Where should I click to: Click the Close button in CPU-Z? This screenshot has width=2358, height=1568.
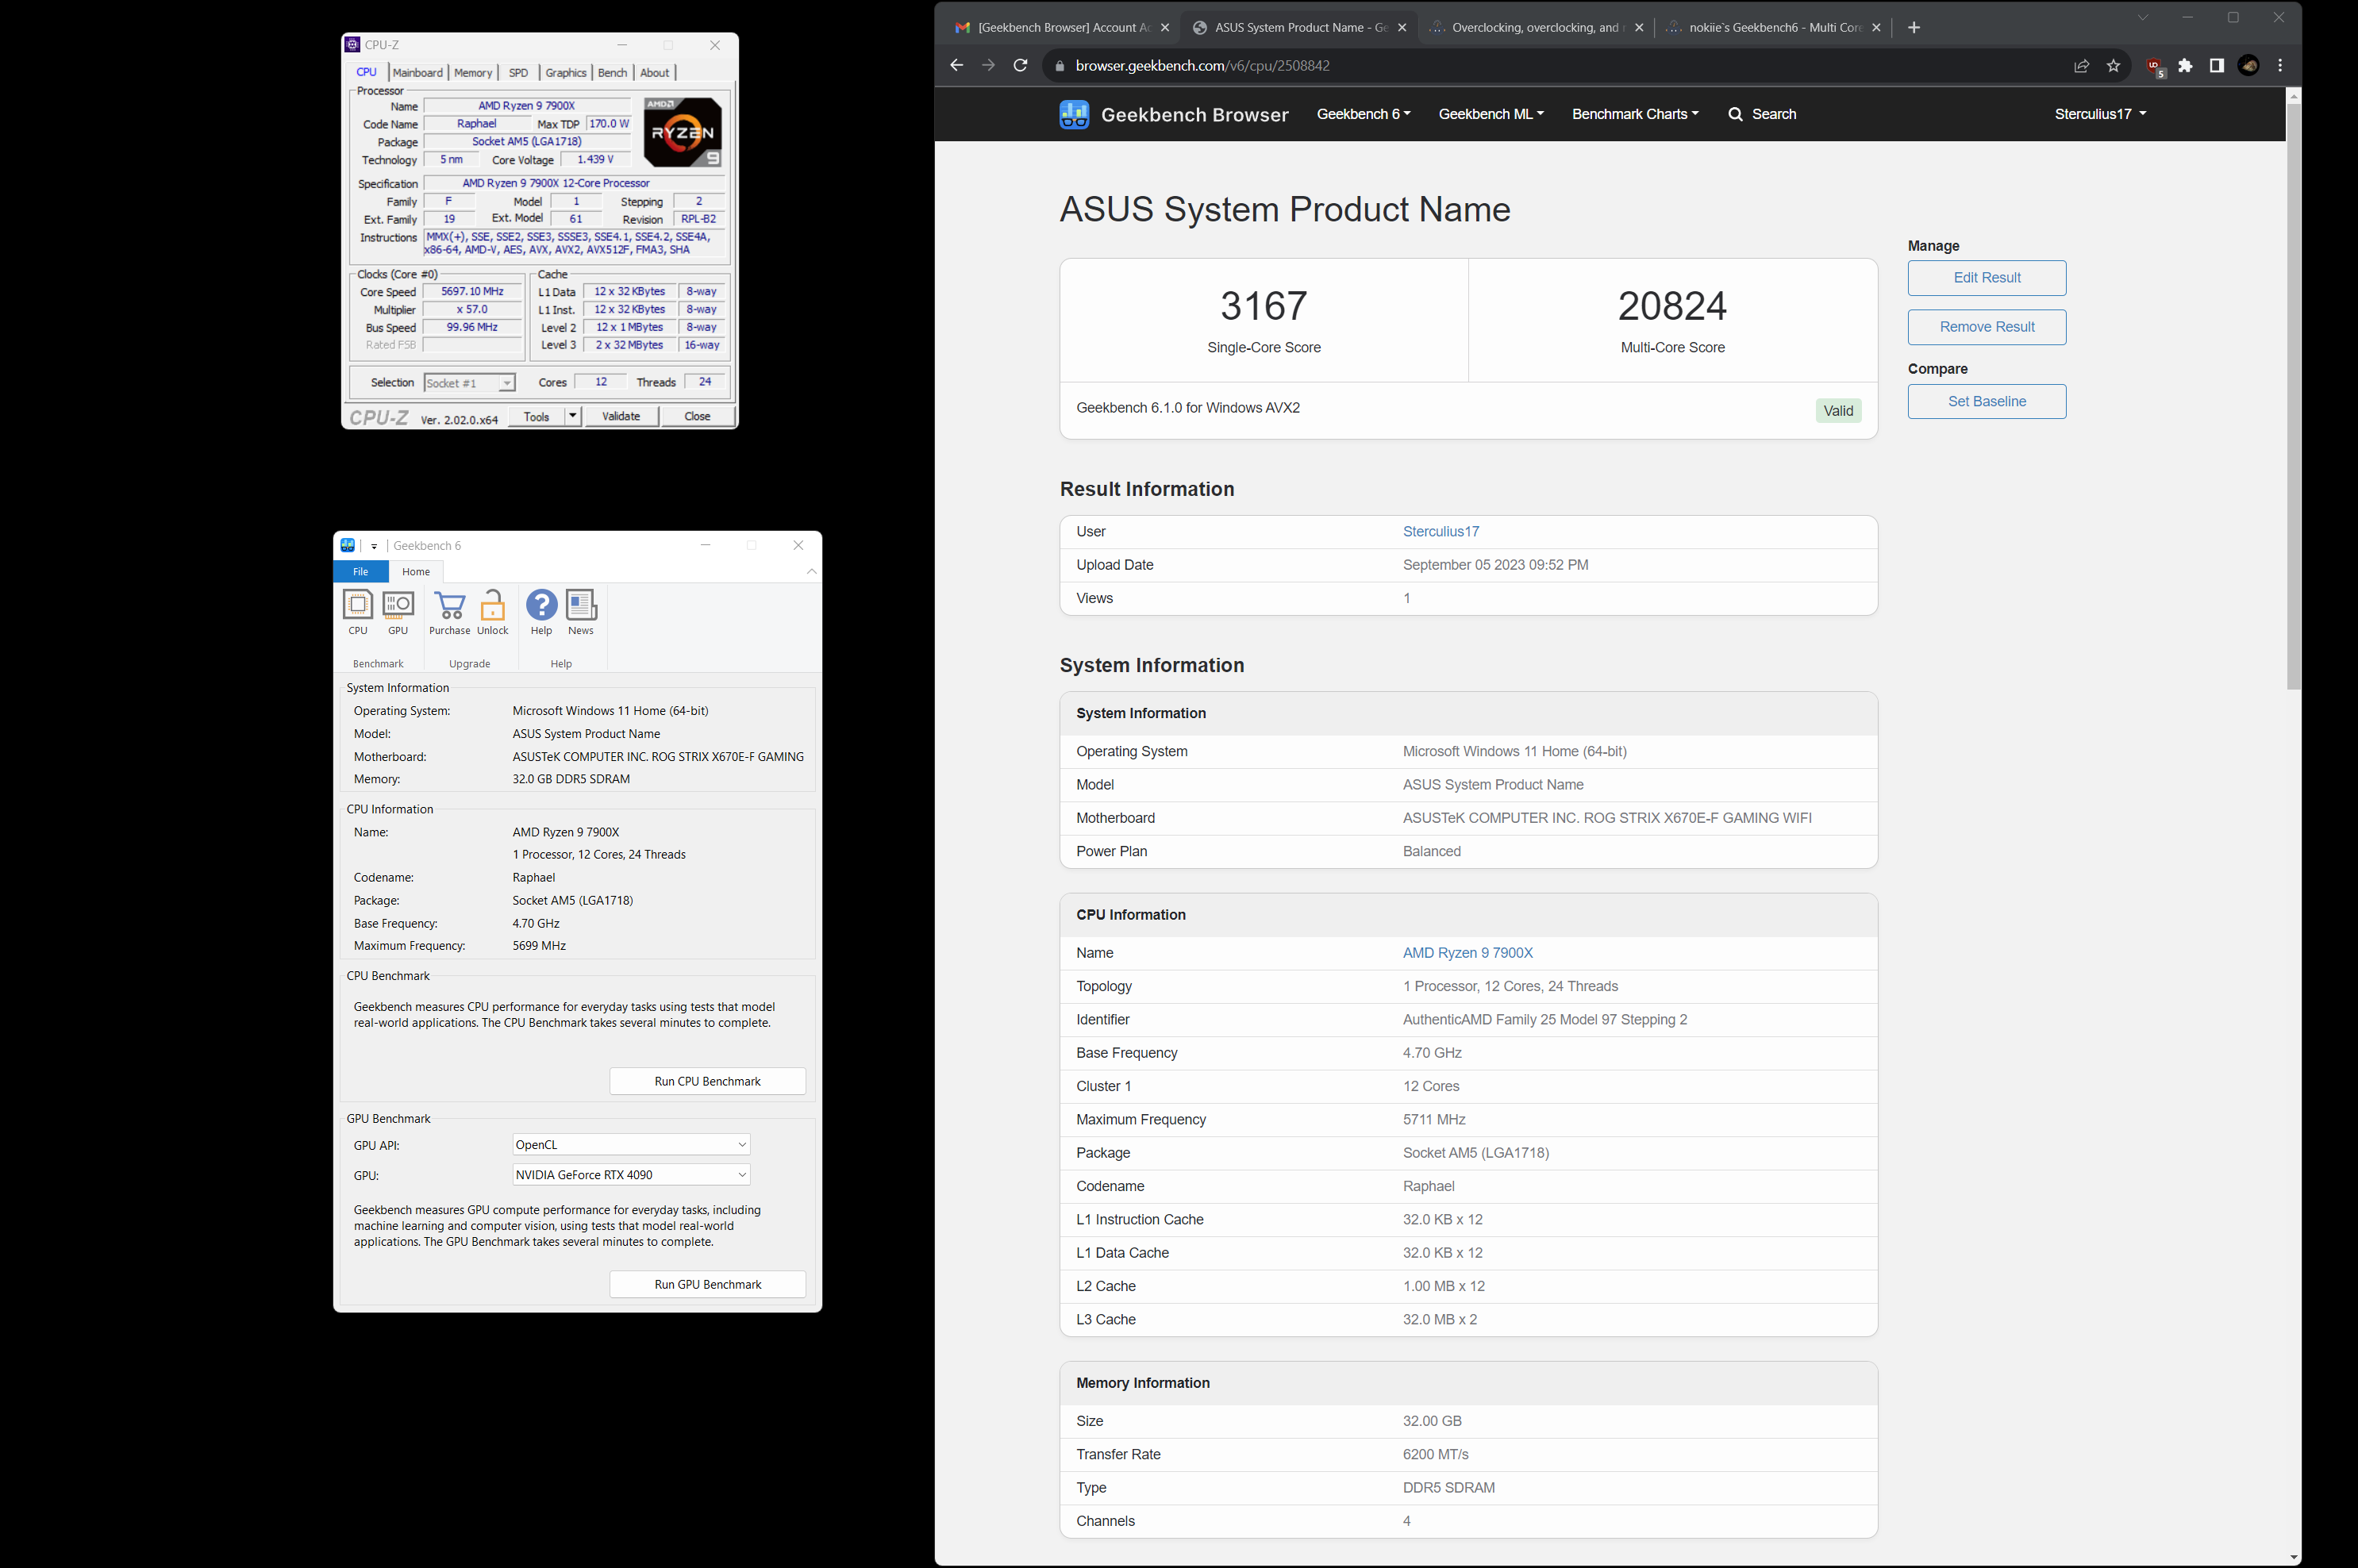point(697,416)
